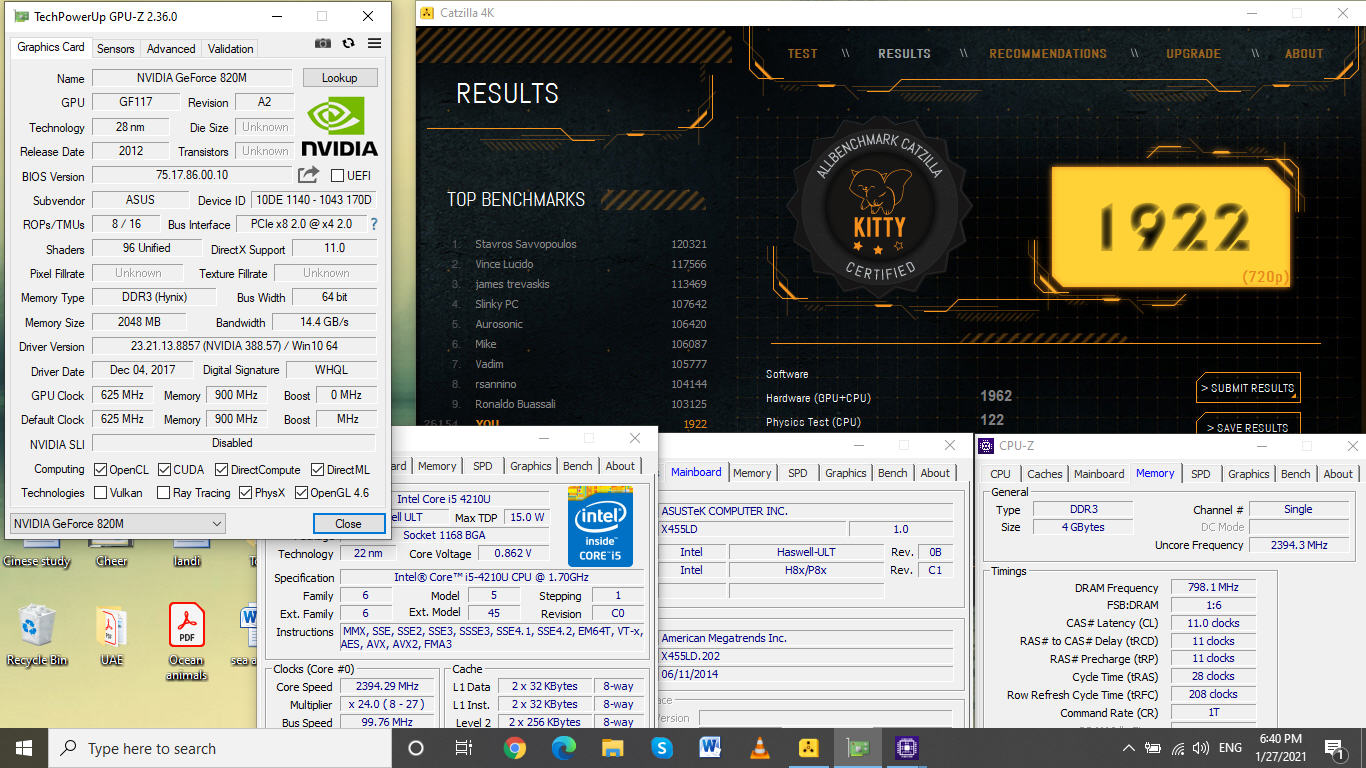The height and width of the screenshot is (768, 1366).
Task: Toggle Ray Tracing checkbox
Action: click(x=163, y=493)
